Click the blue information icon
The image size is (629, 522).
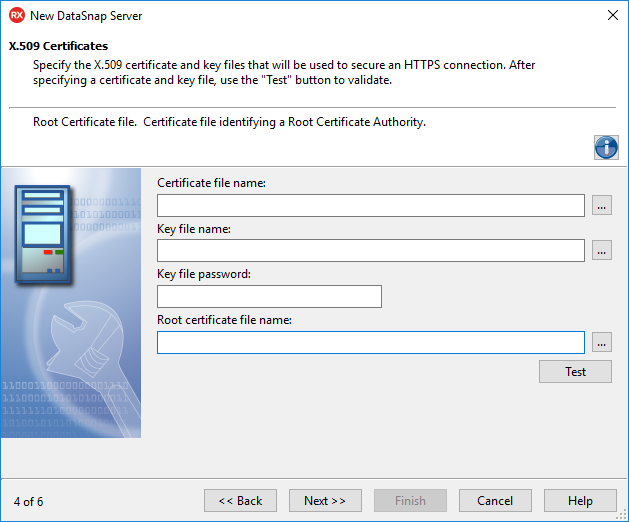pyautogui.click(x=606, y=147)
